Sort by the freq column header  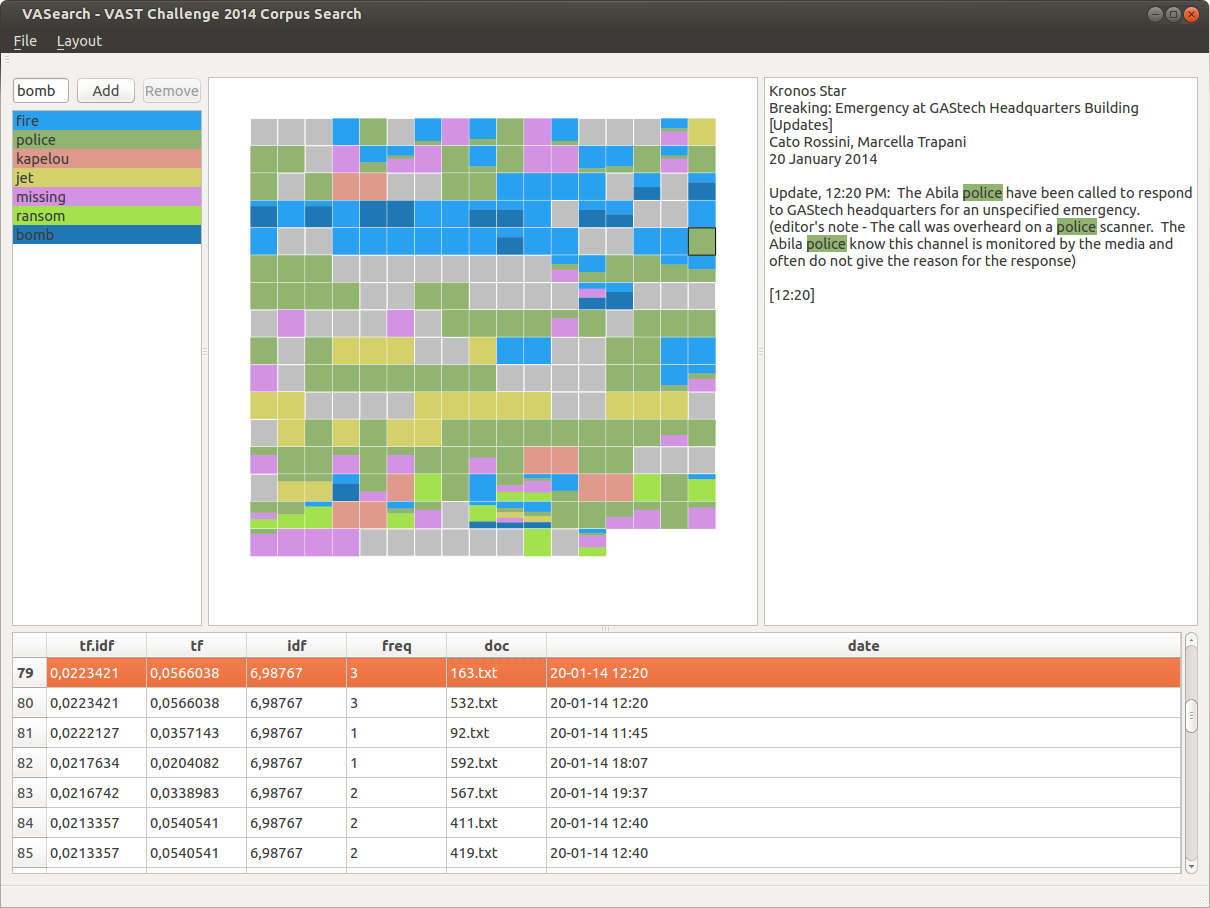tap(397, 646)
